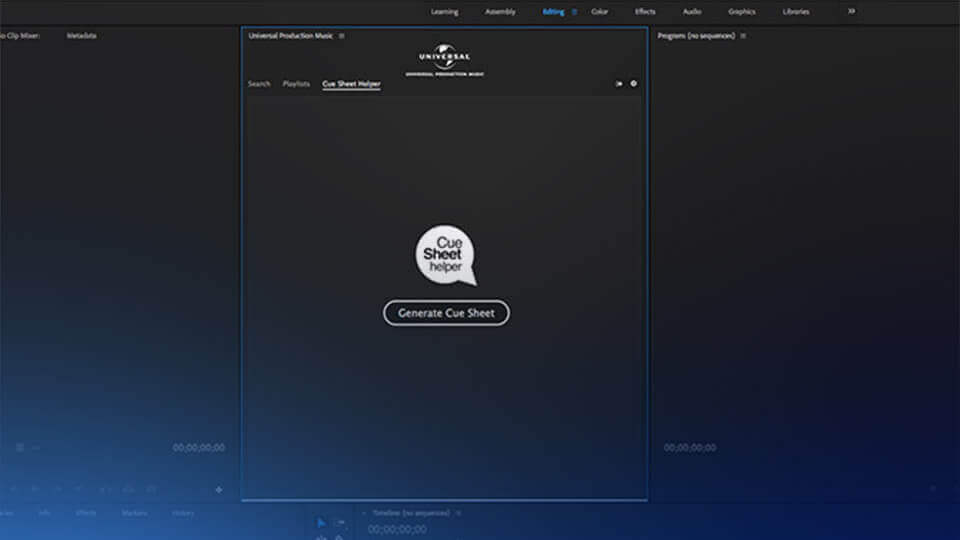Switch to the Search tab
This screenshot has height=540, width=960.
click(259, 84)
